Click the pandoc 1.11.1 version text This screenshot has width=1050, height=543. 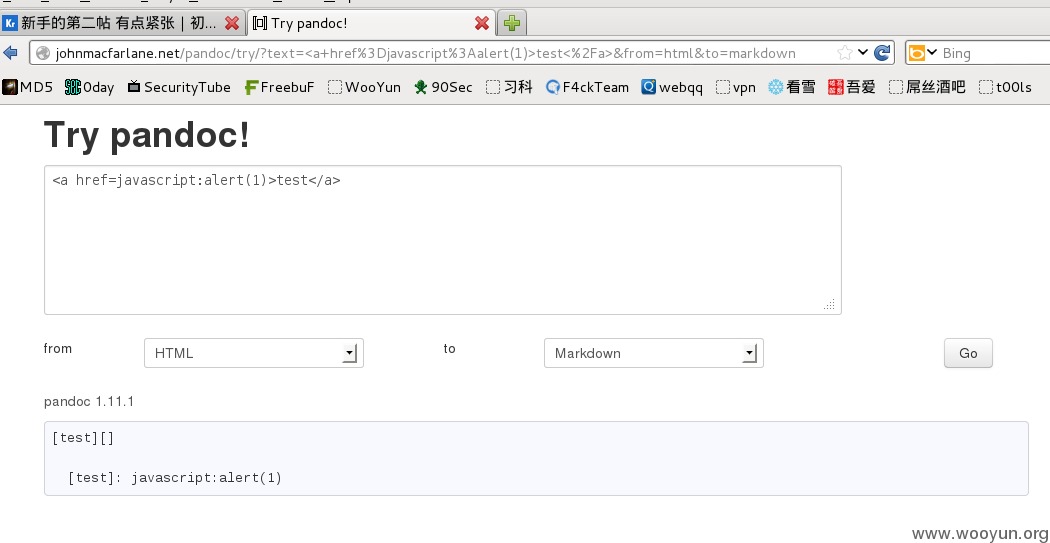click(89, 402)
